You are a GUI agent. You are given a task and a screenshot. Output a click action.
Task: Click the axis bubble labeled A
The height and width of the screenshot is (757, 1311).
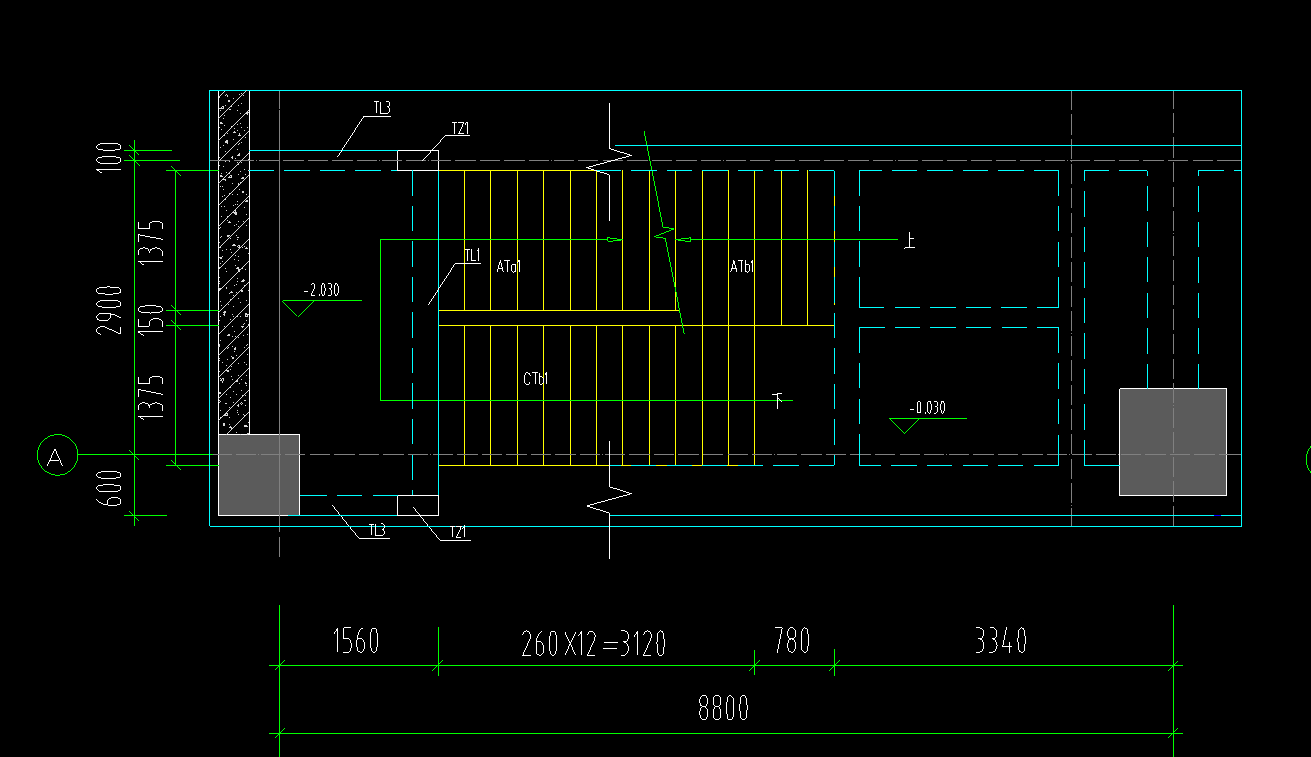56,457
